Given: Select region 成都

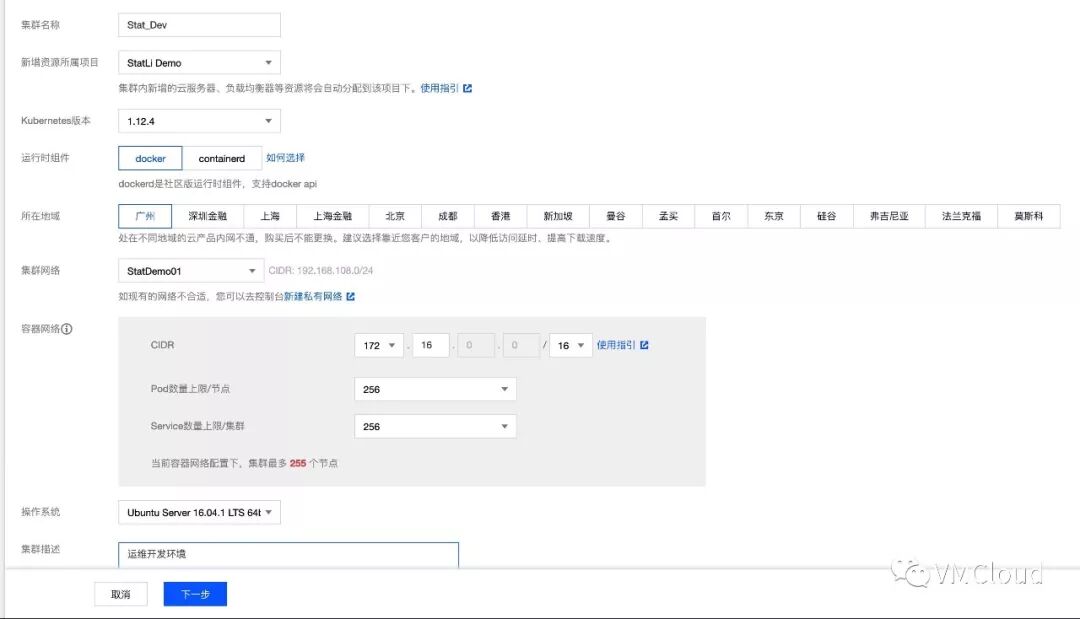Looking at the screenshot, I should pyautogui.click(x=448, y=216).
